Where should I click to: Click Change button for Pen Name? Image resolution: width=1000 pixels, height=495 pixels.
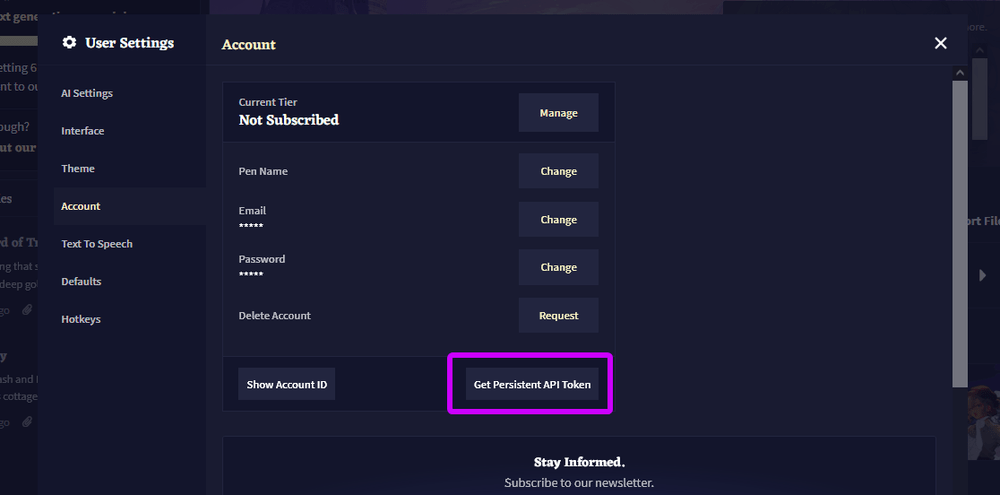coord(558,171)
